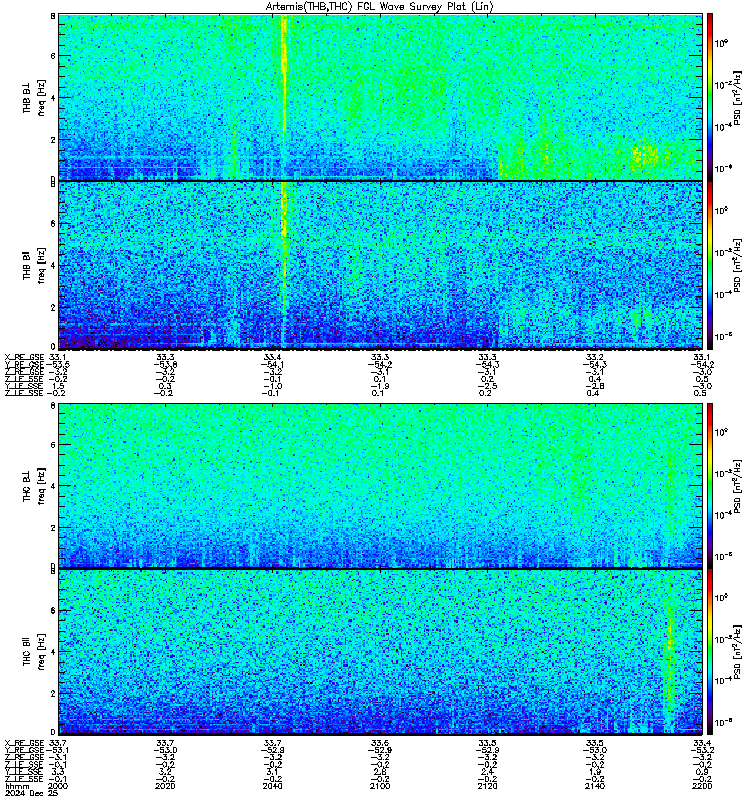Click the time tick label 2120
This screenshot has width=750, height=800.
click(487, 786)
